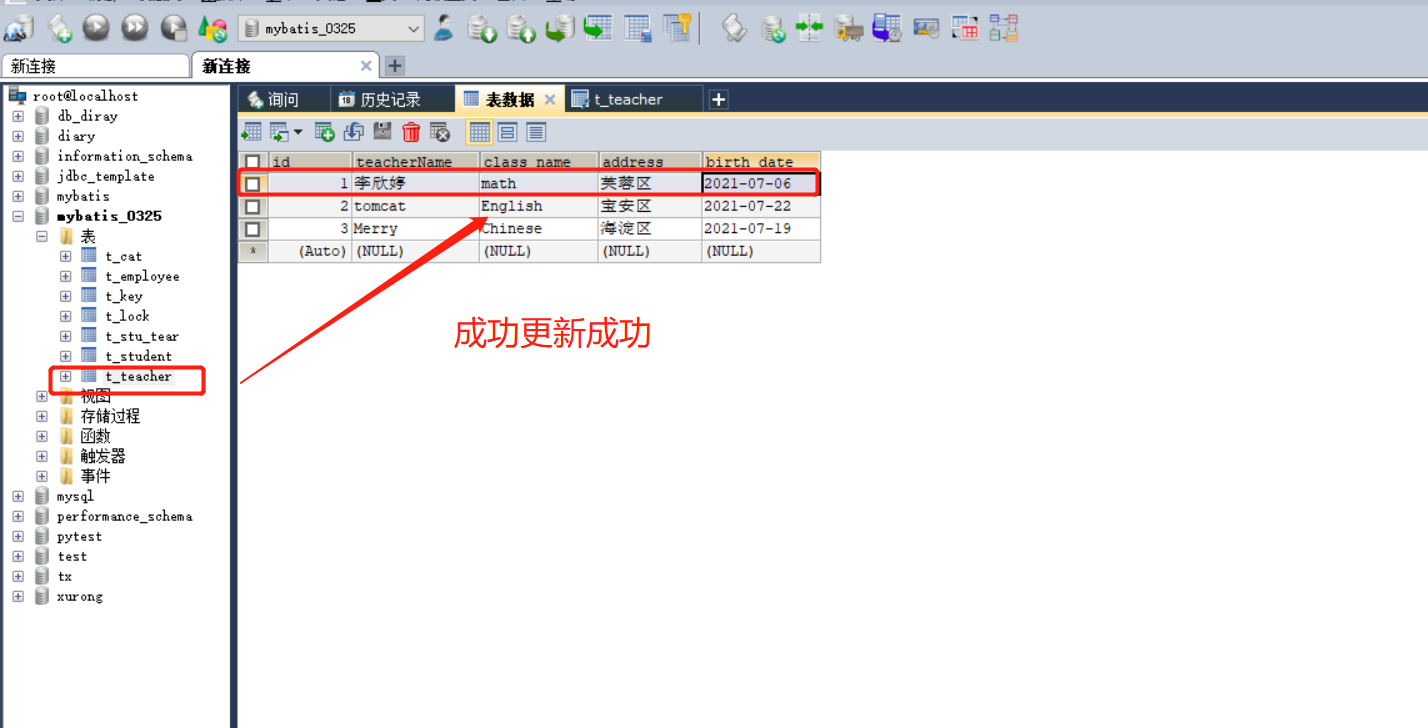The width and height of the screenshot is (1428, 728).
Task: Click the scroll-shaped toolbar icon
Action: click(735, 28)
